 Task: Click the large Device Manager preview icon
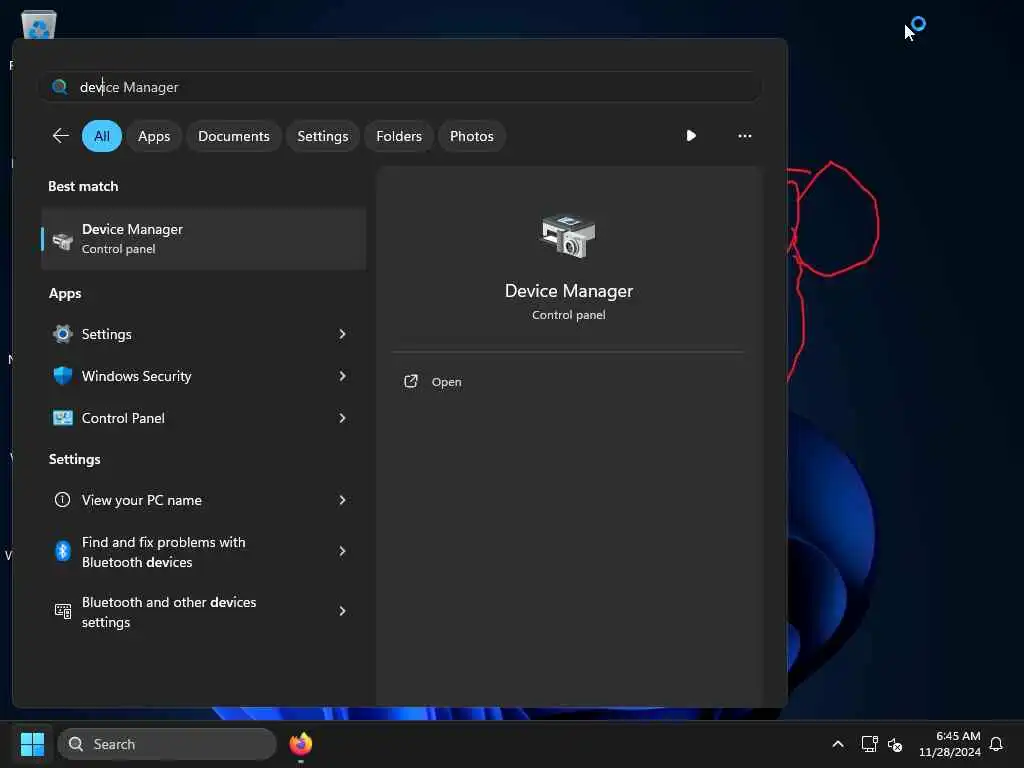click(x=568, y=236)
